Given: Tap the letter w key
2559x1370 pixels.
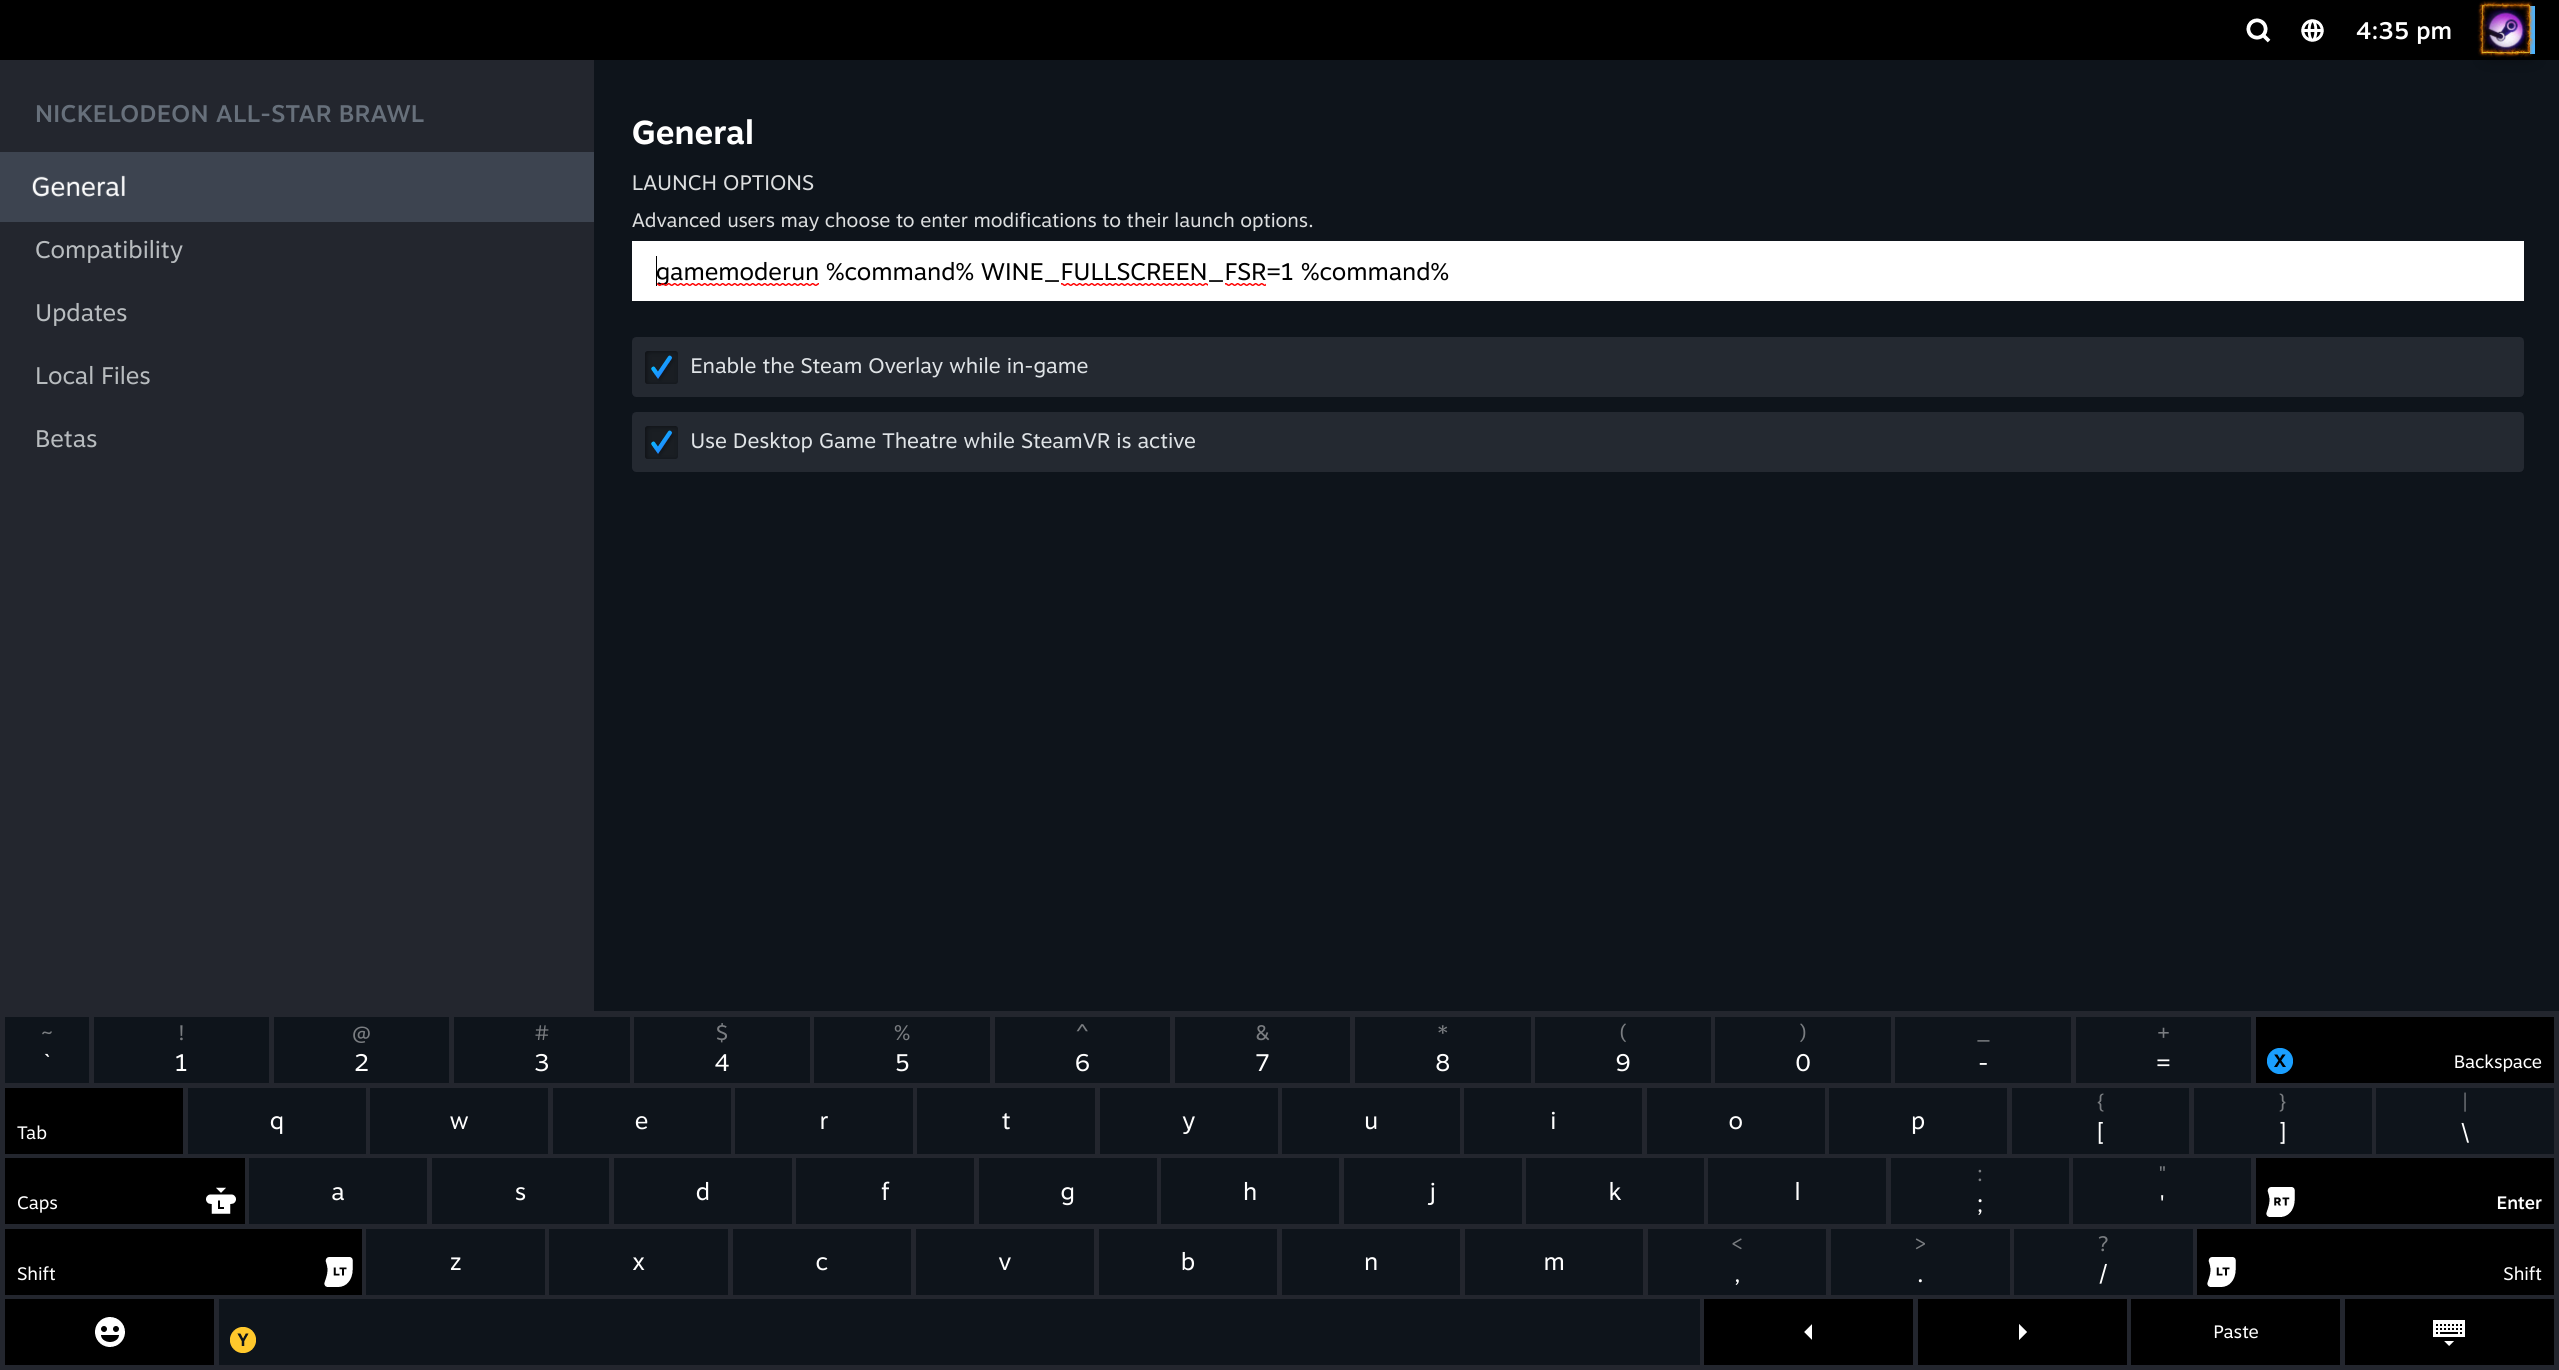Looking at the screenshot, I should (x=459, y=1121).
